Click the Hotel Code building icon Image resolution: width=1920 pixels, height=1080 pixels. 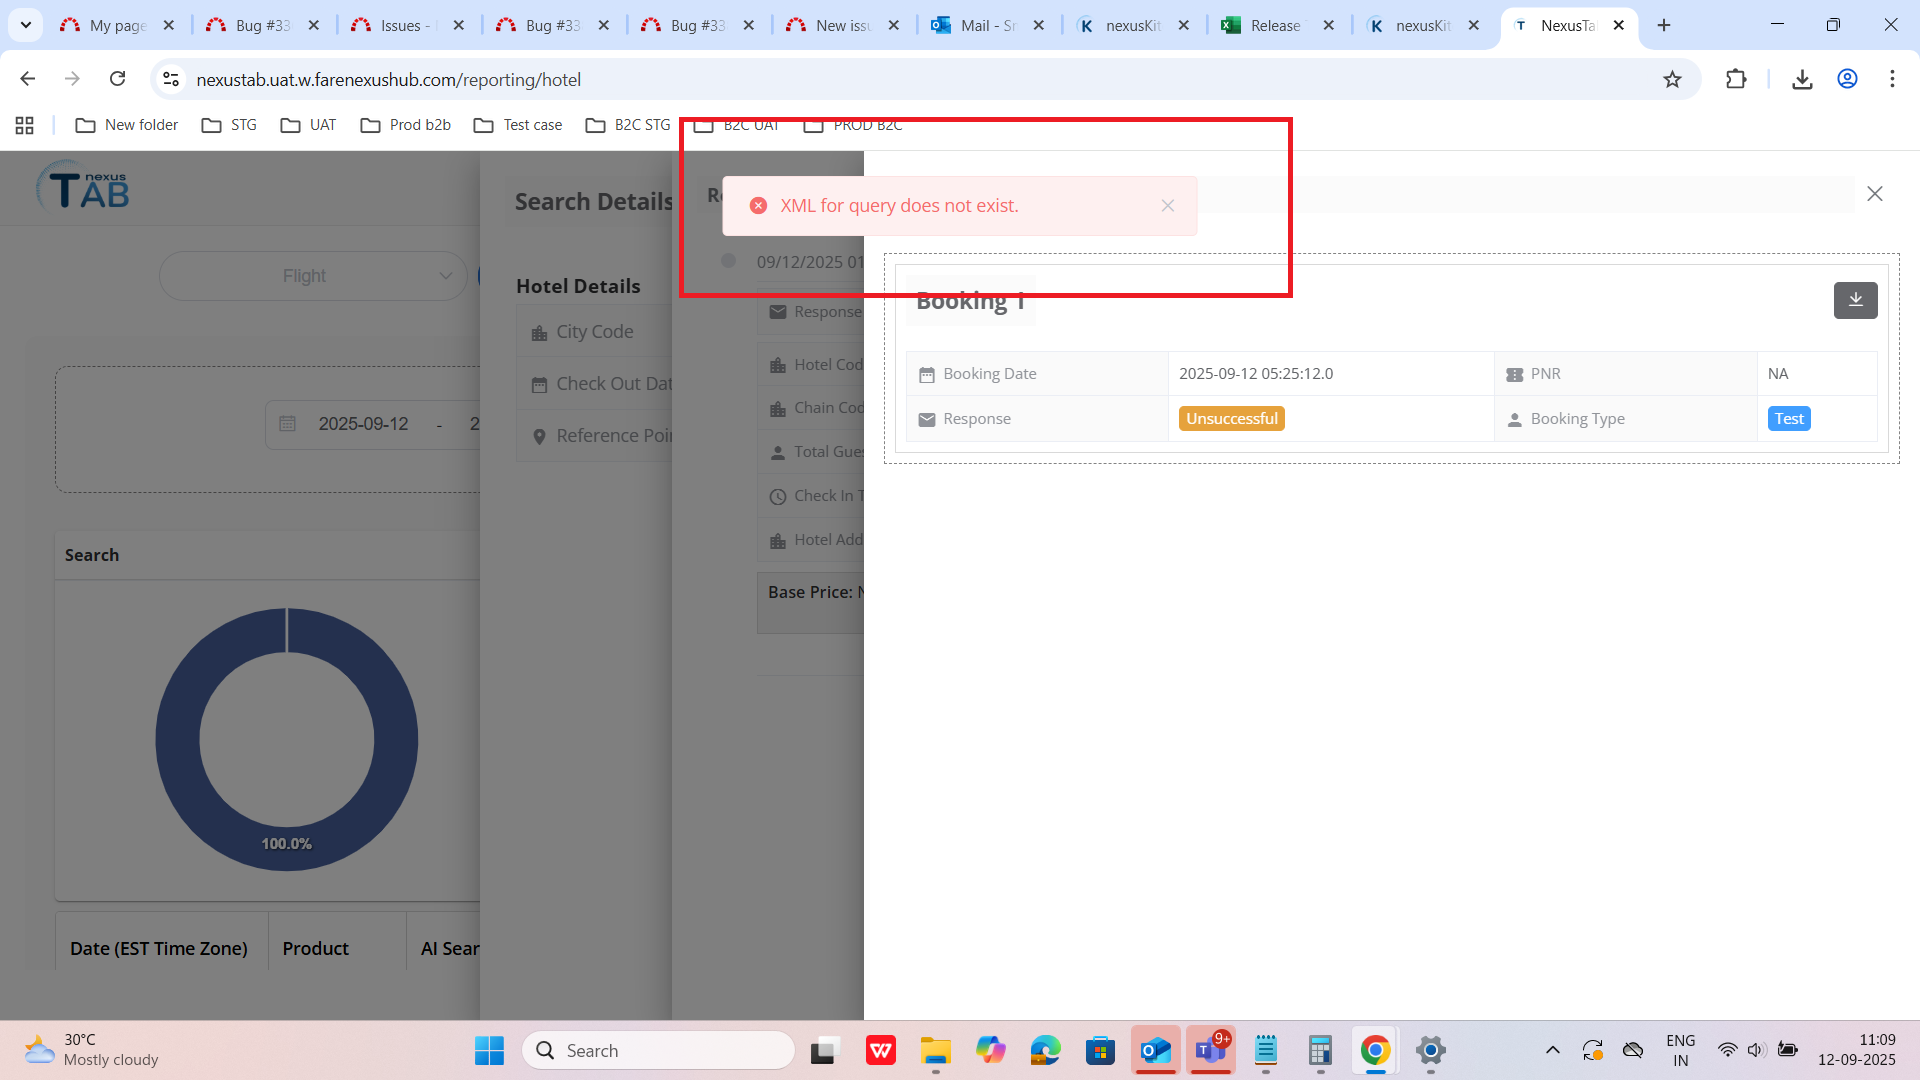pos(778,366)
